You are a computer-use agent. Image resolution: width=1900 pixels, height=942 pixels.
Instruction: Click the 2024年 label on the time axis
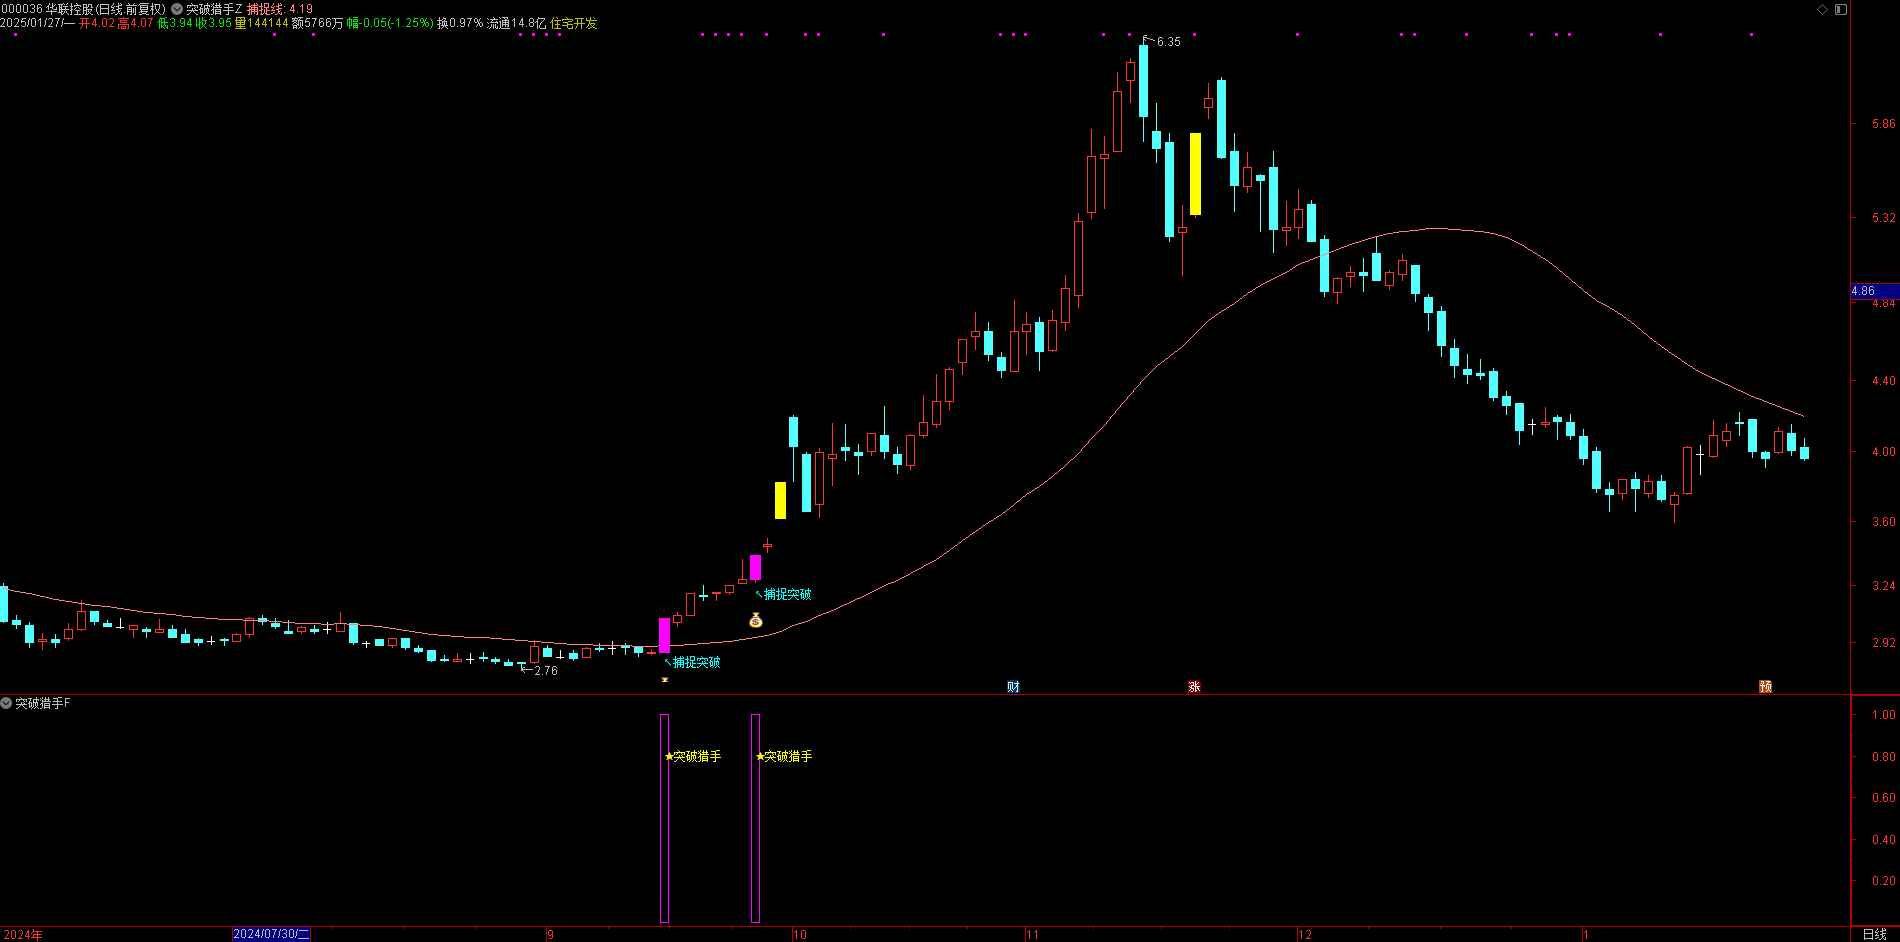coord(23,935)
